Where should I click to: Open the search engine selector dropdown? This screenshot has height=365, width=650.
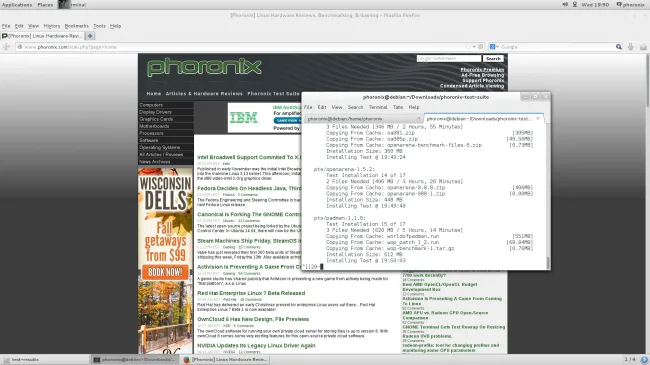coord(494,47)
